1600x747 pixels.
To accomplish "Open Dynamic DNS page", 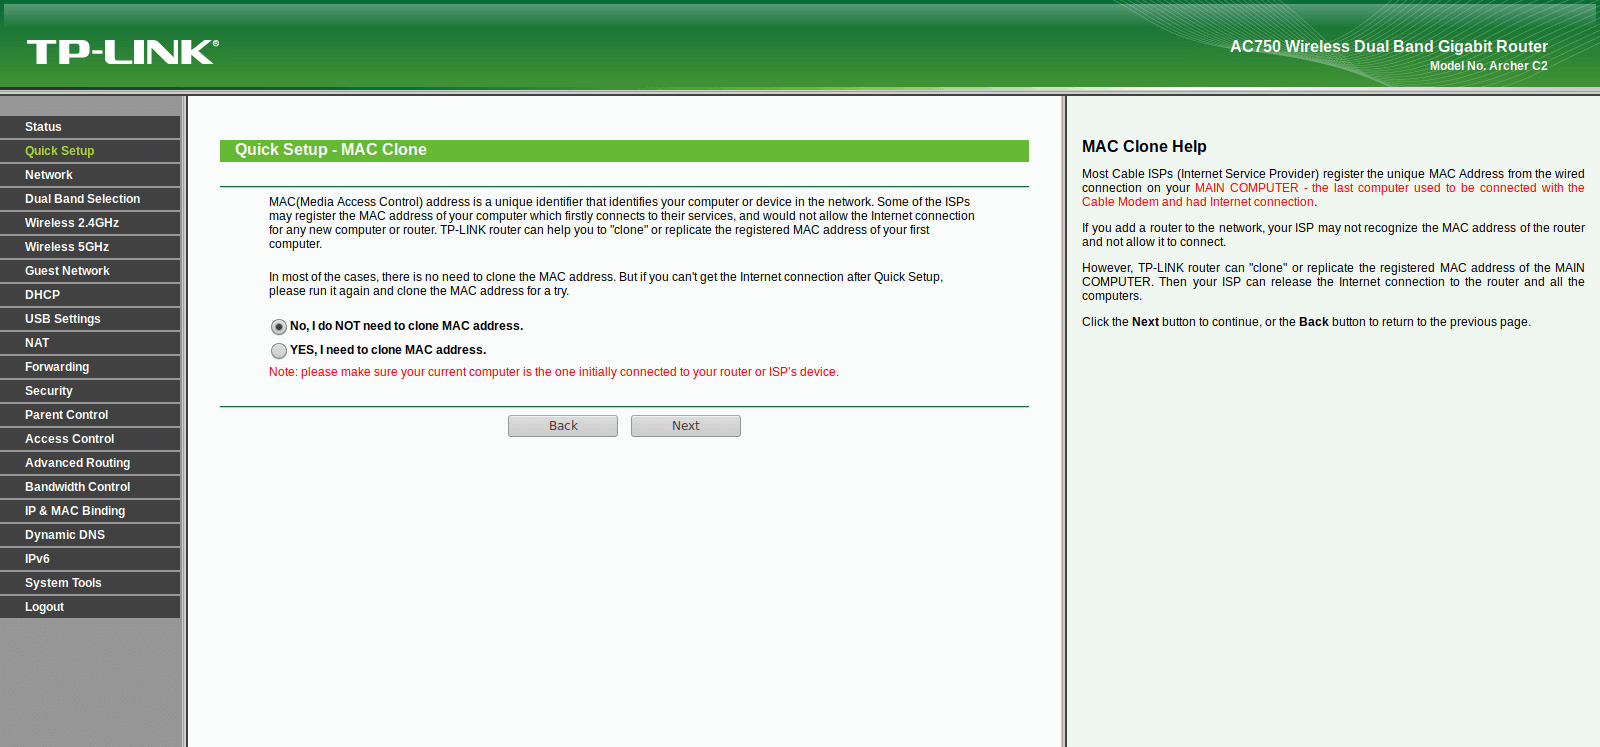I will pos(90,535).
